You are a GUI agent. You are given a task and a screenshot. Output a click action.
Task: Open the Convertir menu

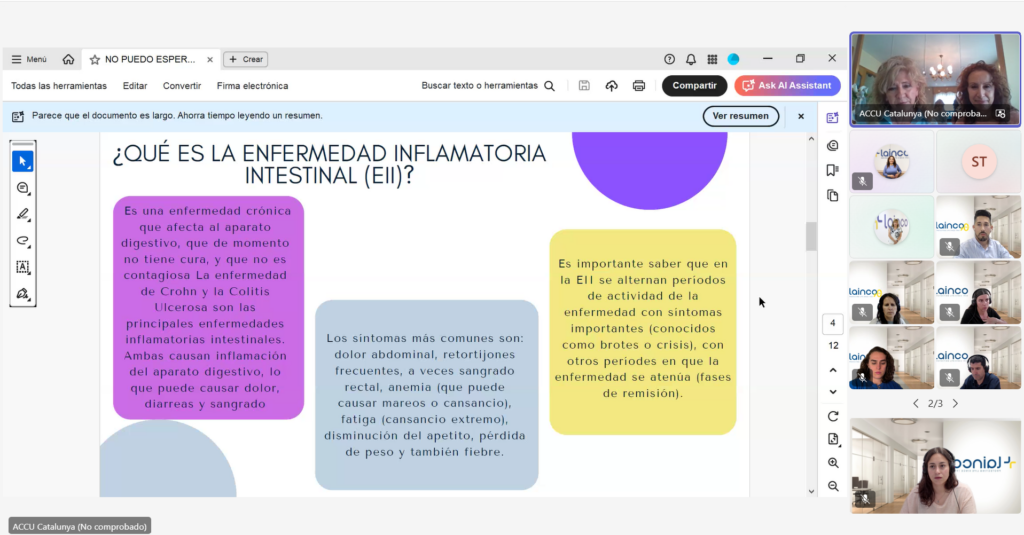182,86
